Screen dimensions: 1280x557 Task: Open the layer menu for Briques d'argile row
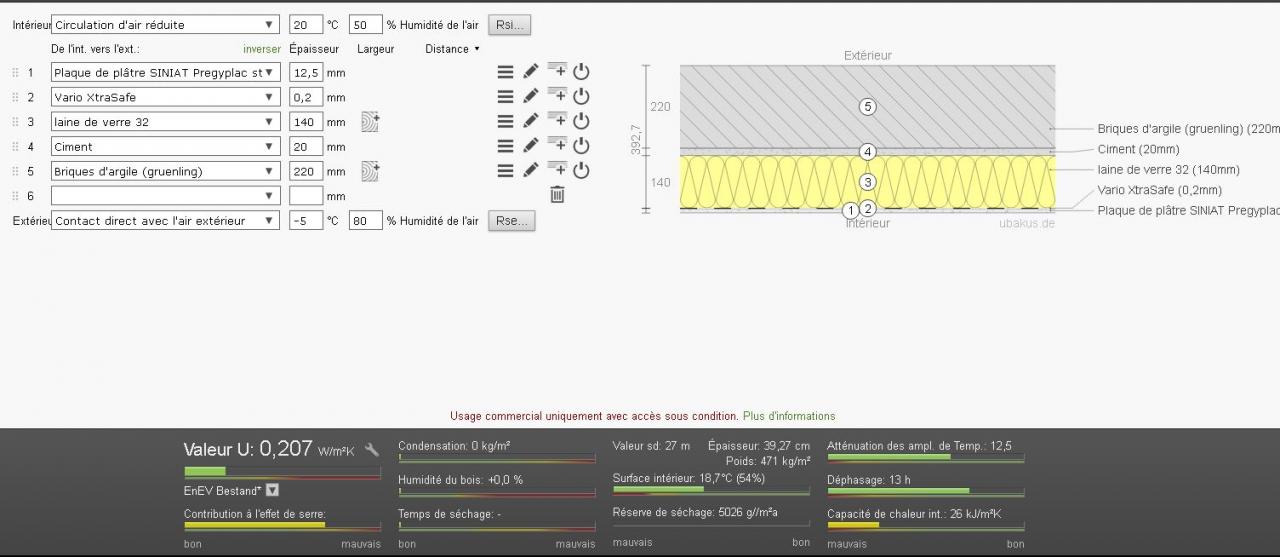tap(506, 171)
